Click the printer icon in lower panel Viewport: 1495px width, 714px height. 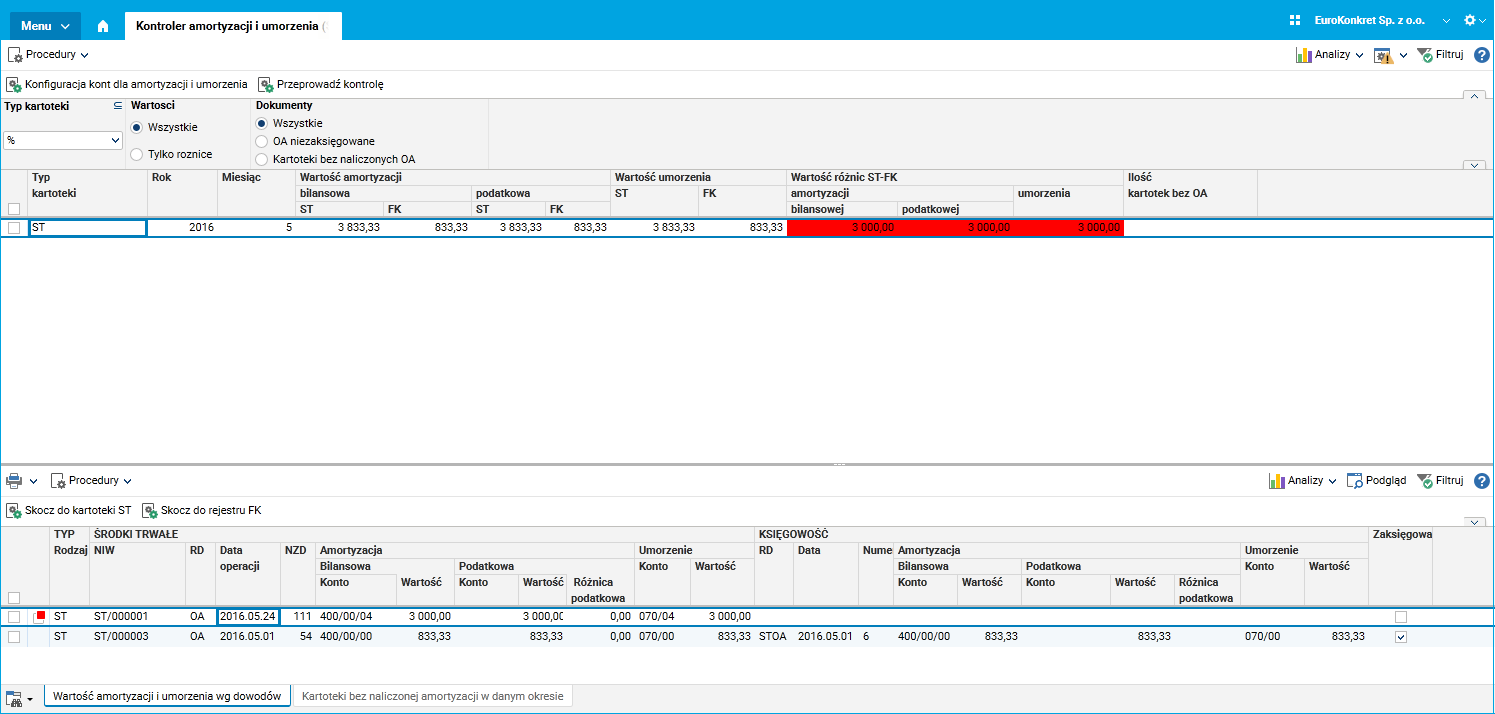coord(14,481)
